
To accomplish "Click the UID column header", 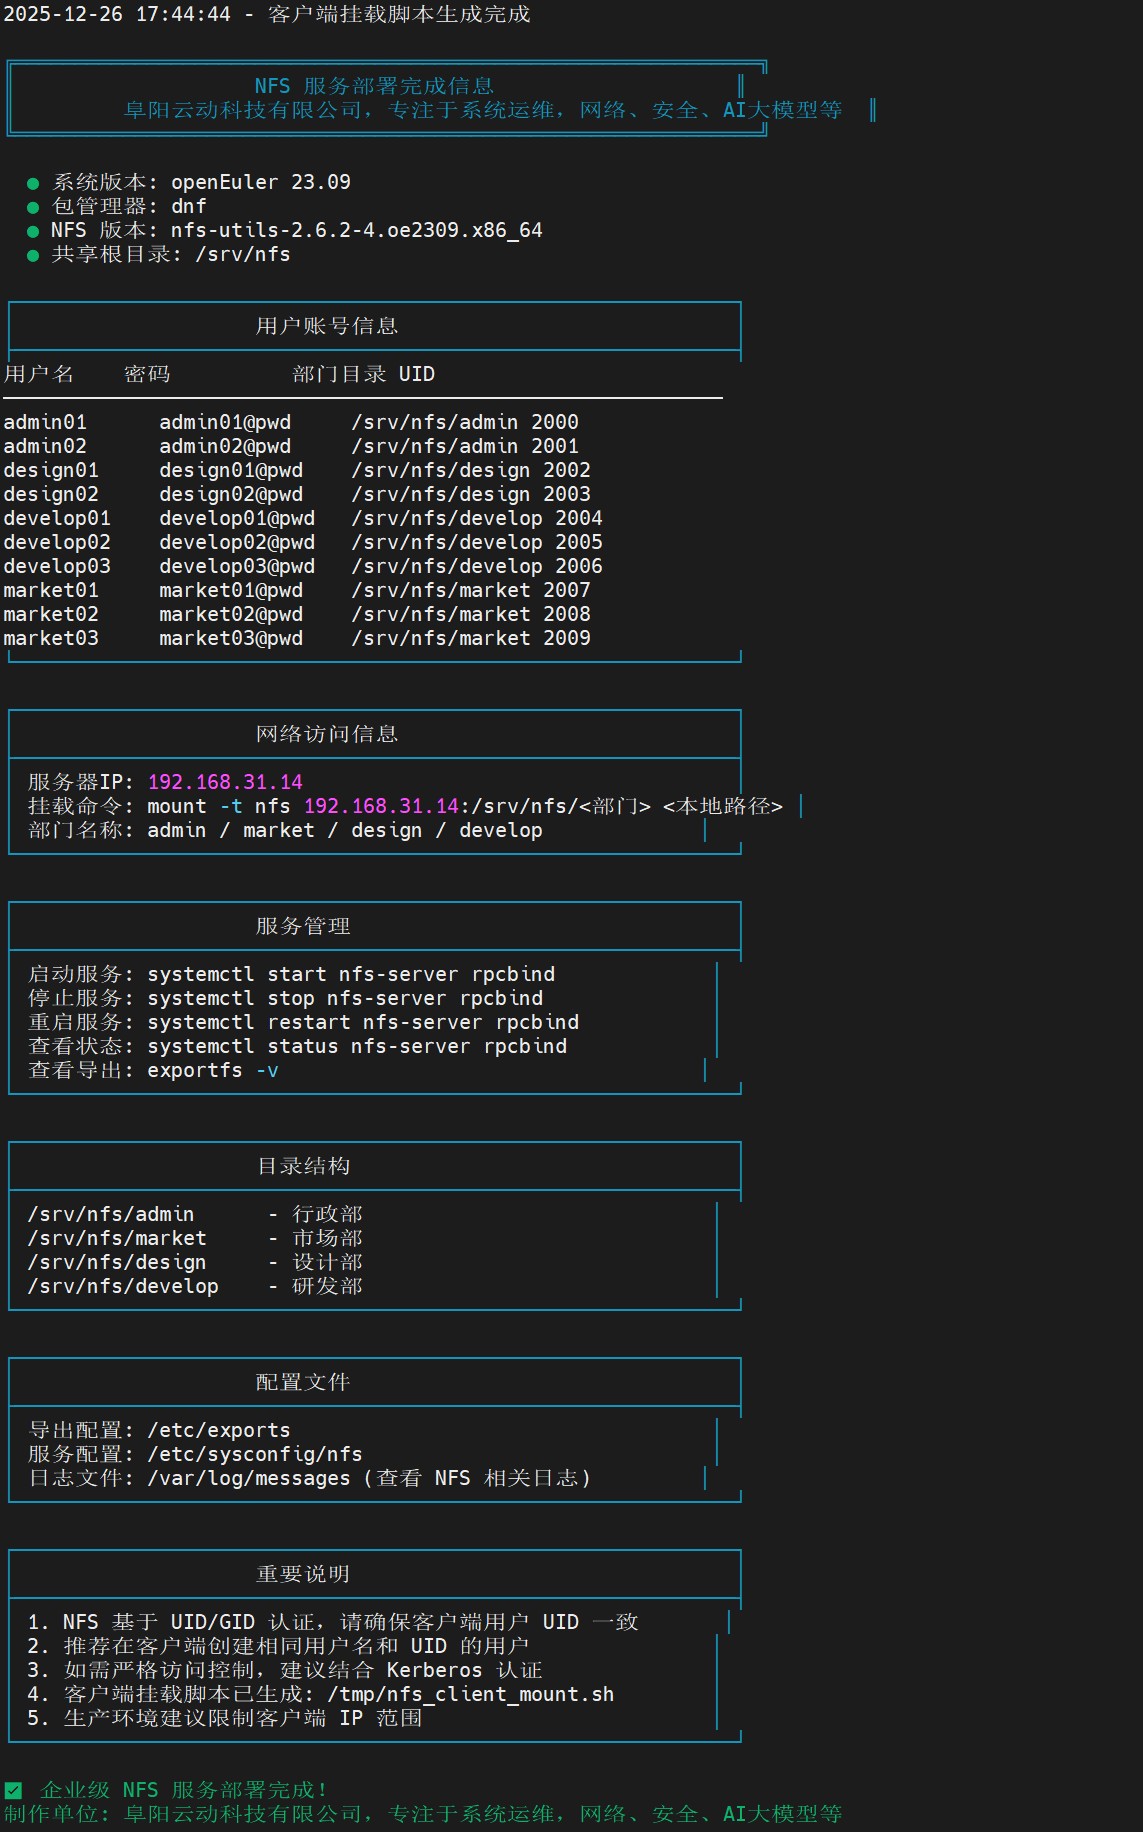I will 417,374.
